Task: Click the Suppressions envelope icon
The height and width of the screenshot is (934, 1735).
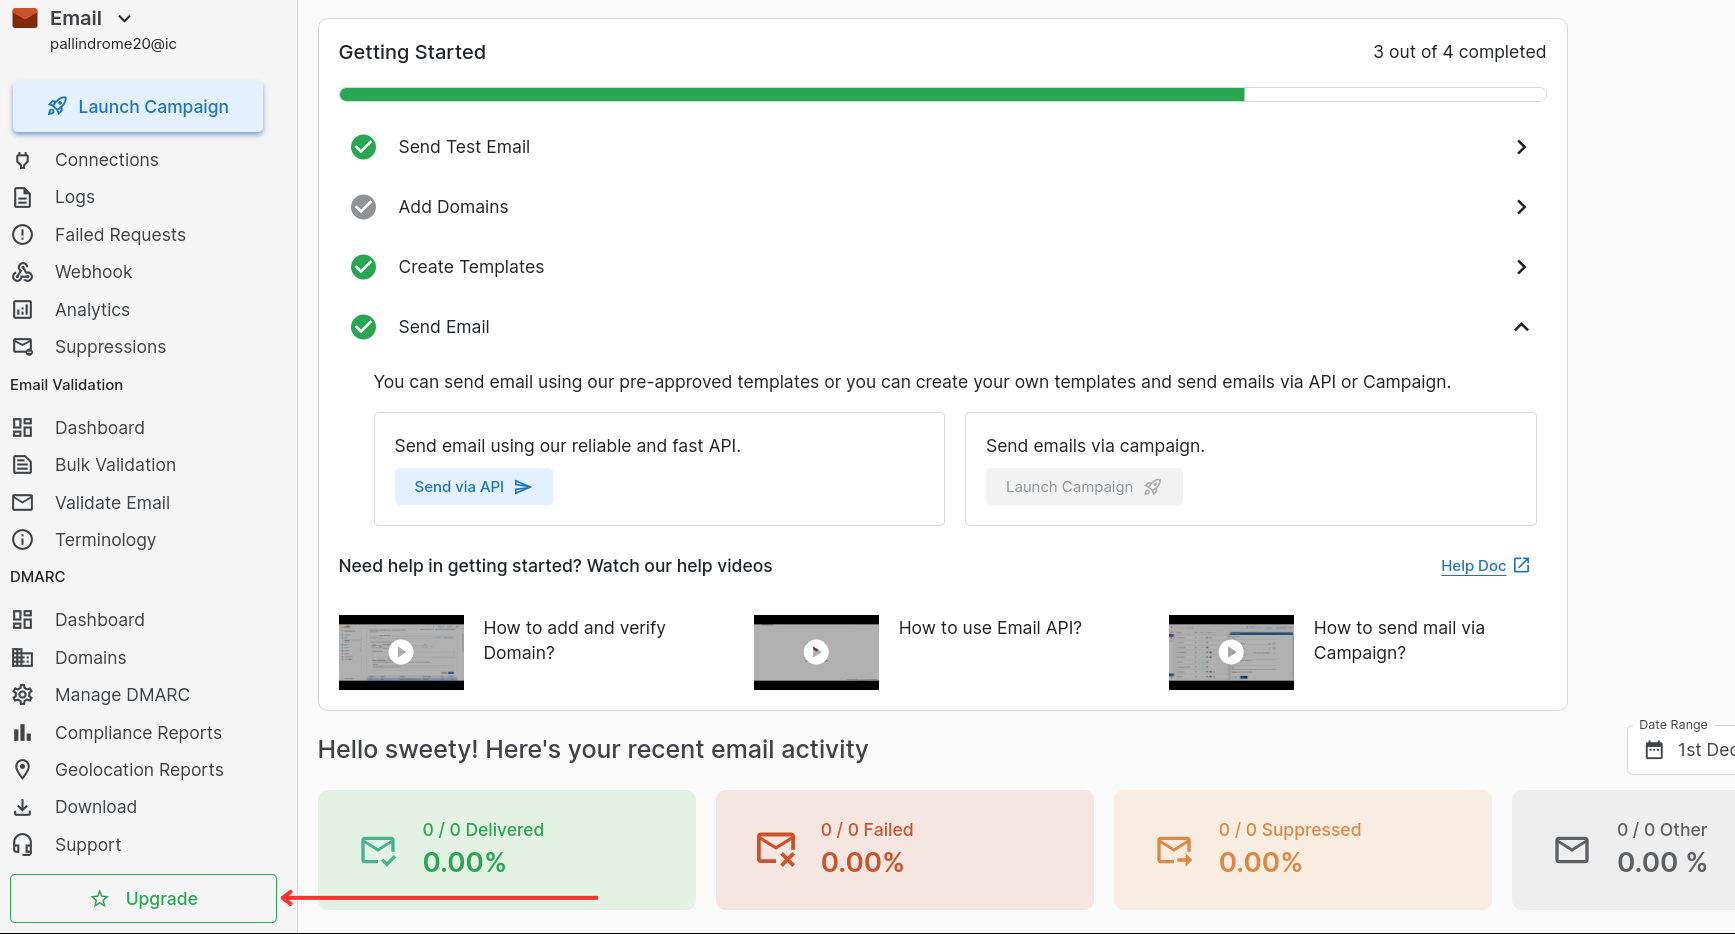Action: (22, 347)
